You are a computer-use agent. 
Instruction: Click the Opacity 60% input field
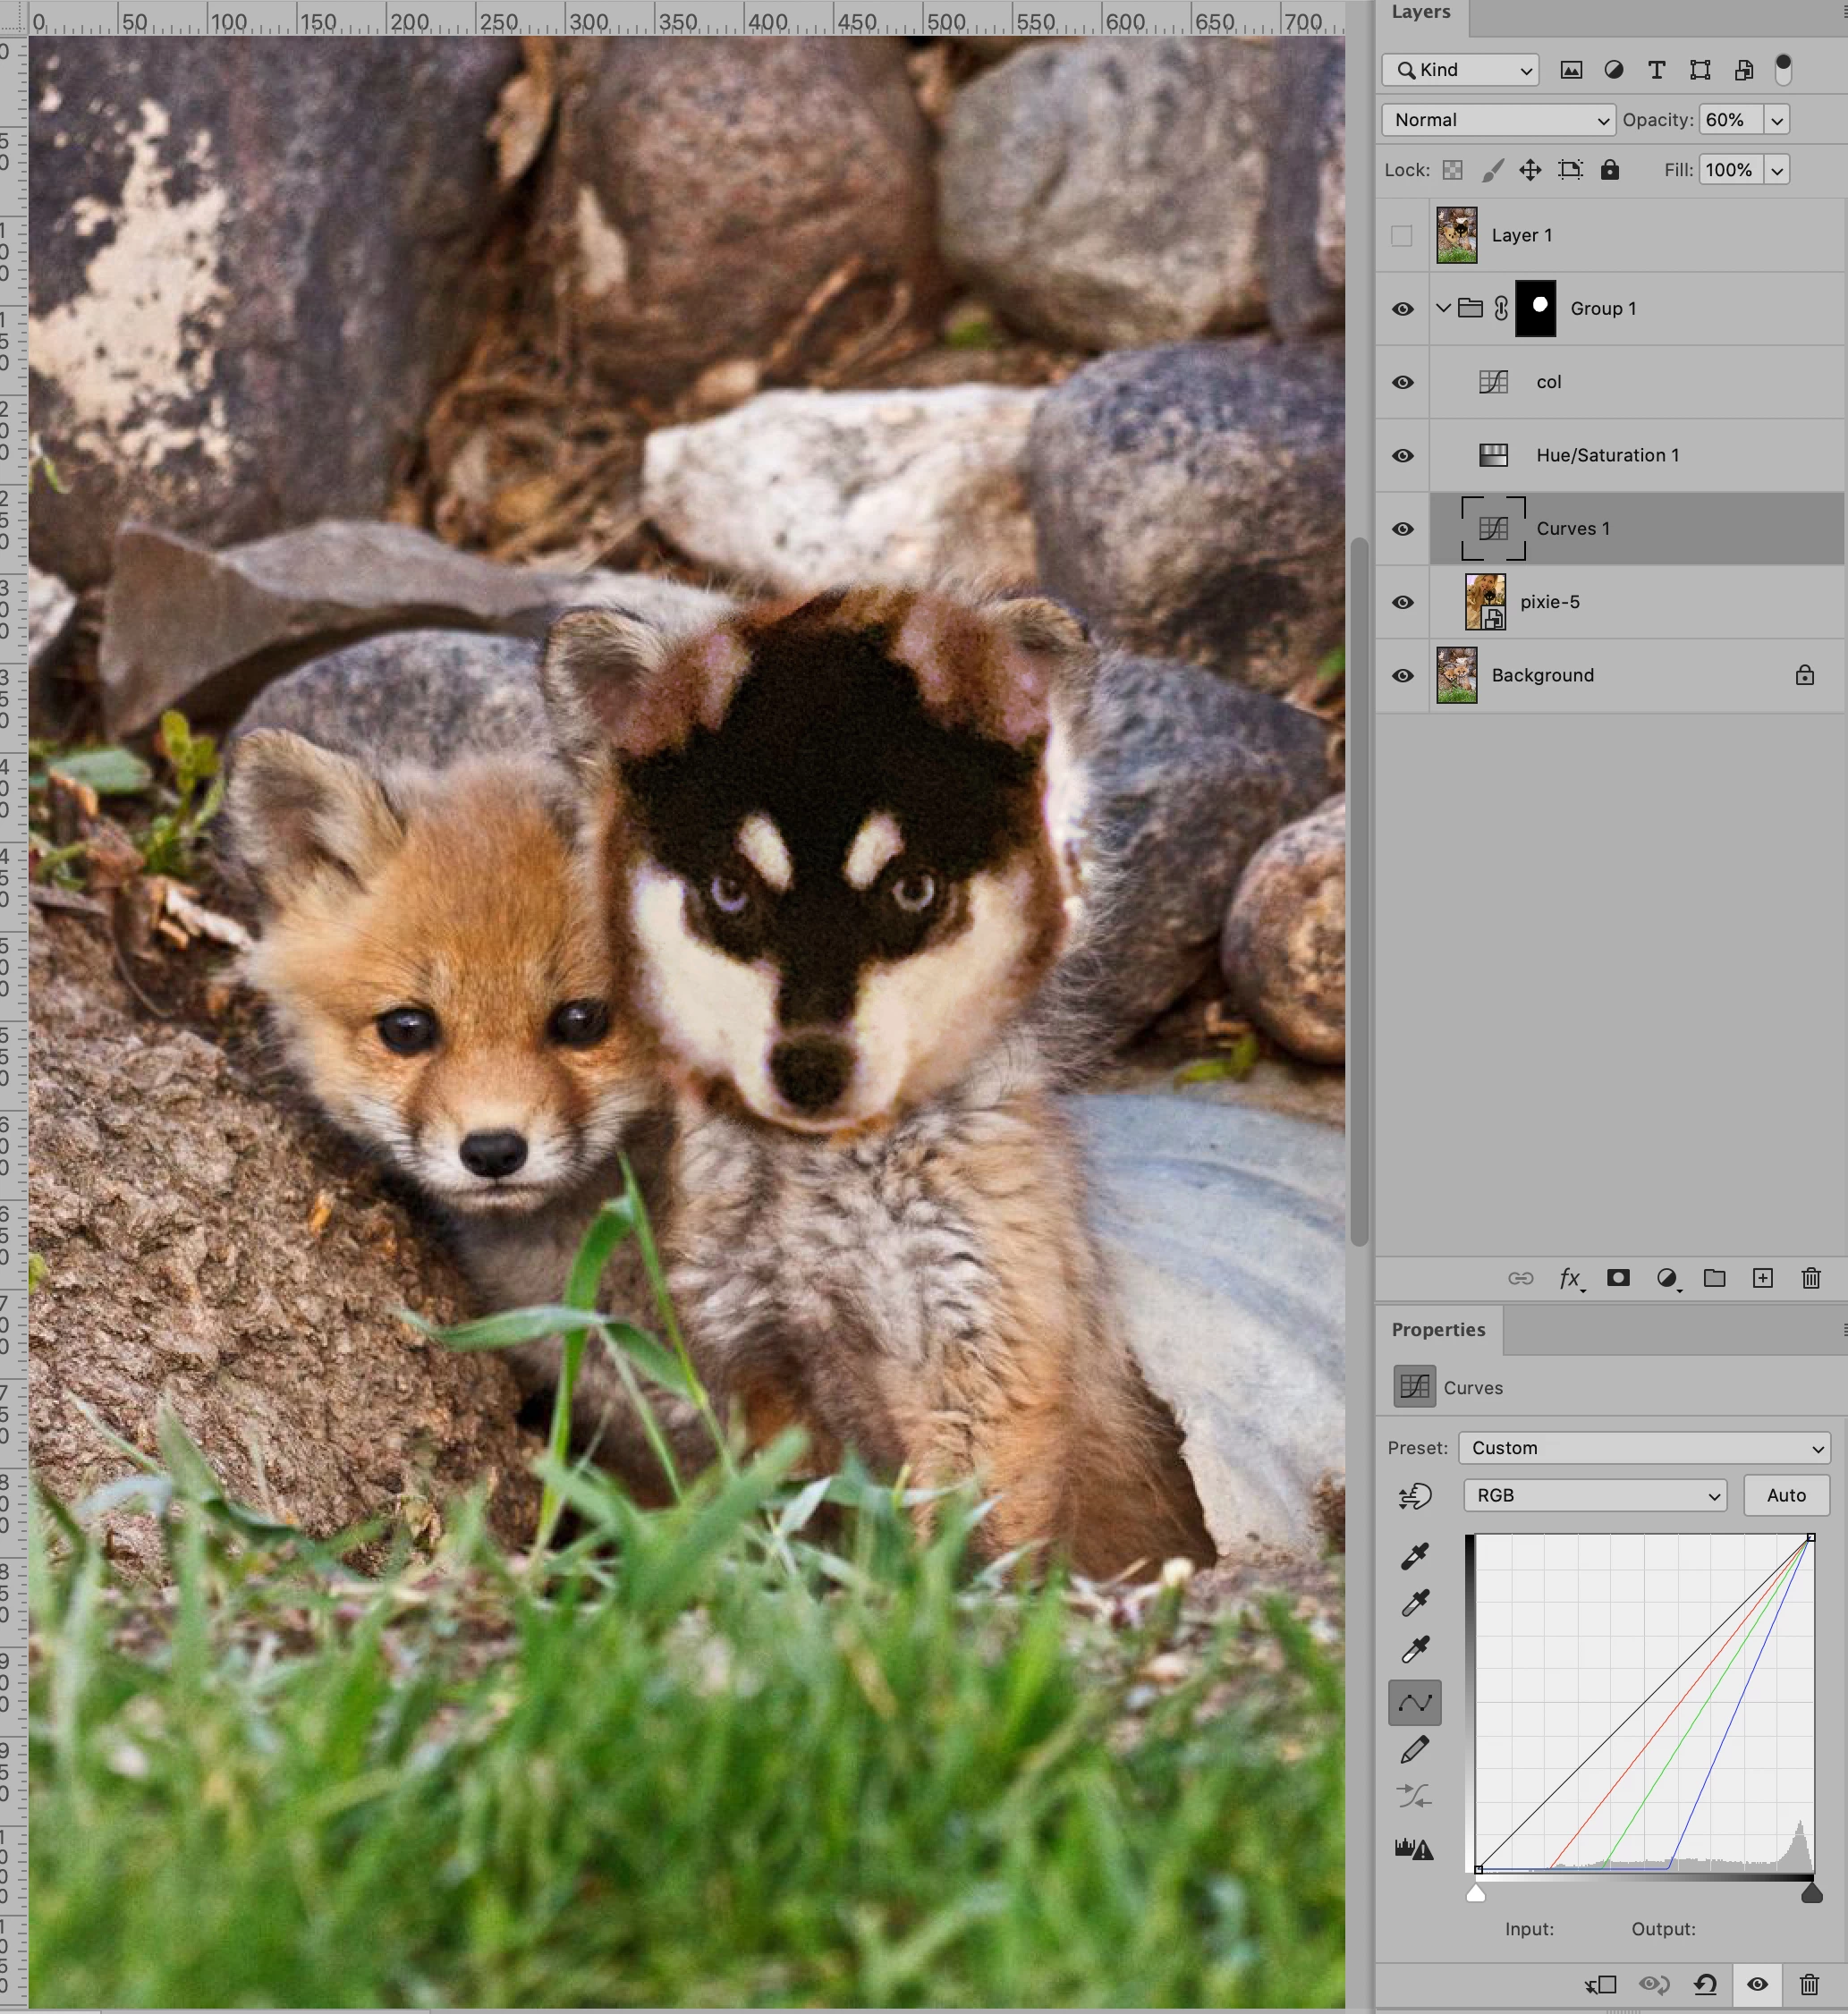pyautogui.click(x=1729, y=120)
